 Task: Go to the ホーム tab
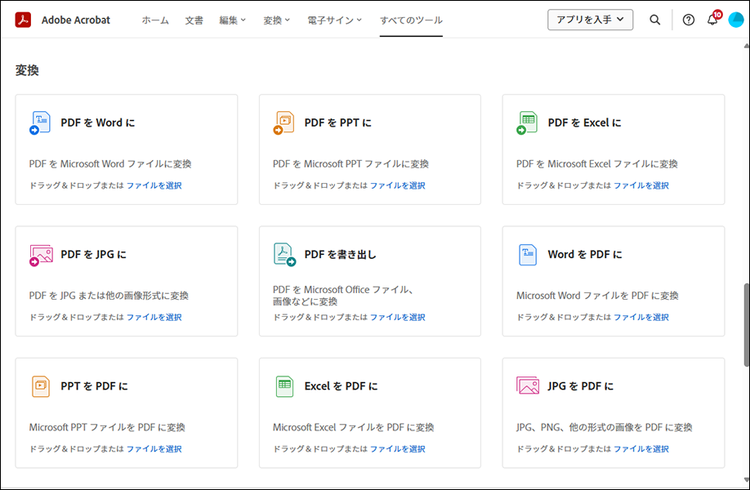[155, 20]
